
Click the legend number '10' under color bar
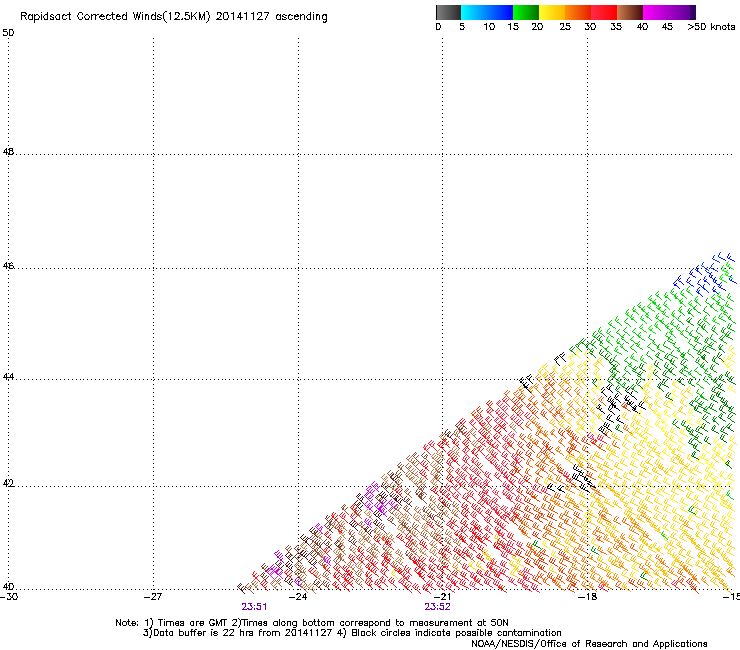click(489, 27)
